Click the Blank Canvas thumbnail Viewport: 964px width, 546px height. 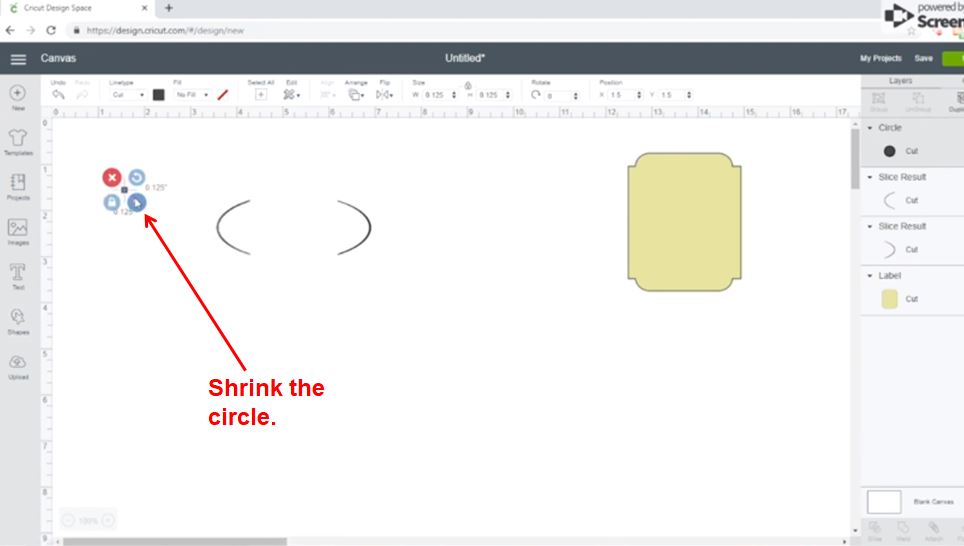point(884,502)
